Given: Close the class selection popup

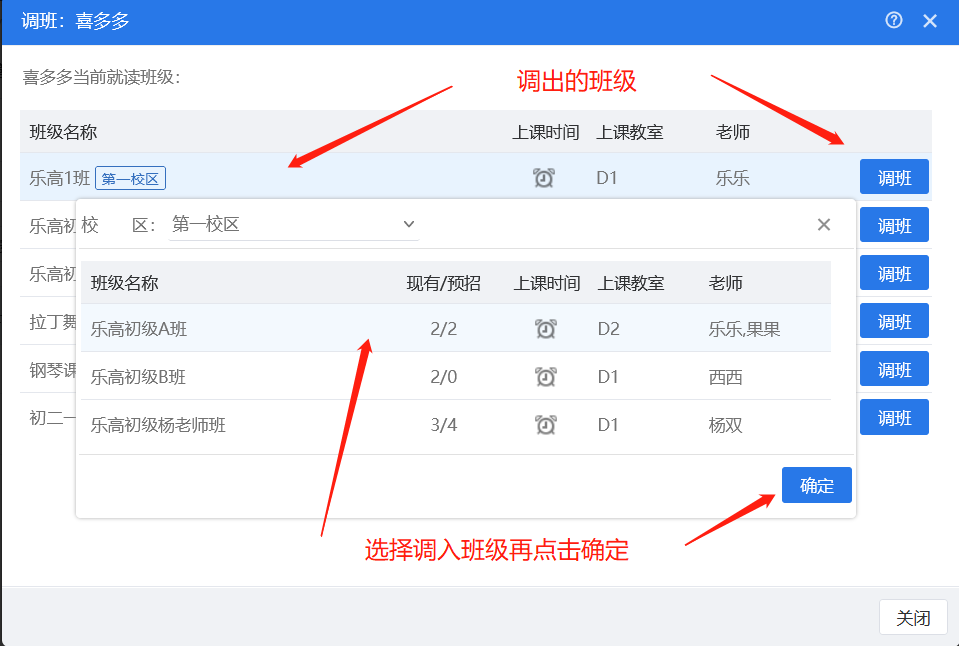Looking at the screenshot, I should tap(824, 225).
